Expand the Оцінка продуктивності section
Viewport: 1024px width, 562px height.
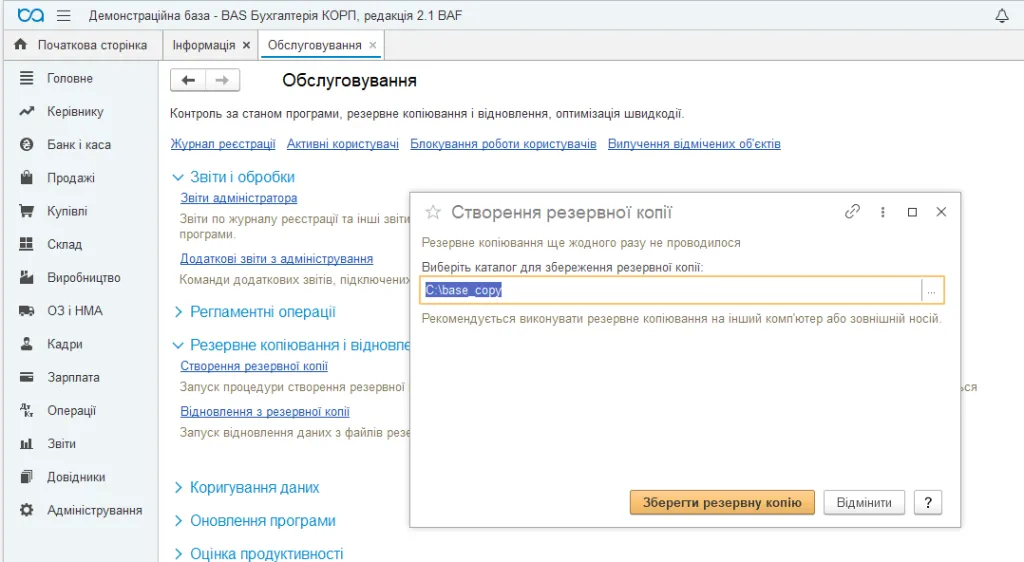(178, 554)
